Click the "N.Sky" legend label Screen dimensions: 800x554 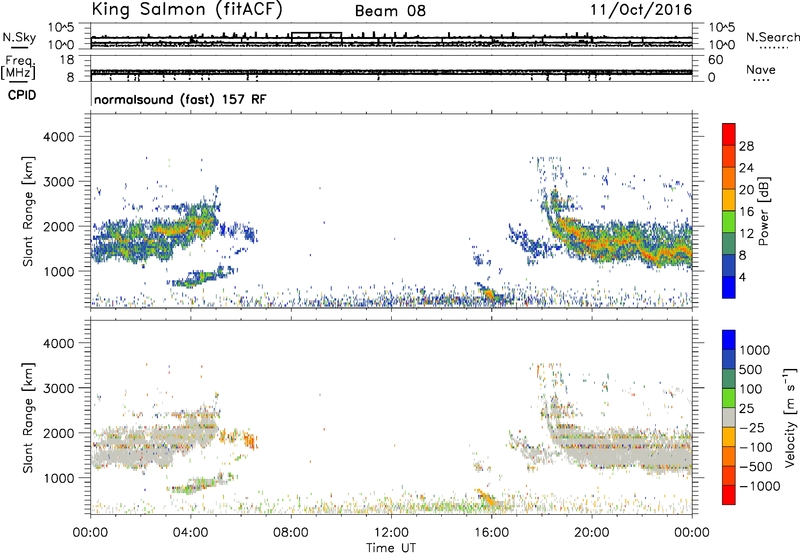(19, 37)
